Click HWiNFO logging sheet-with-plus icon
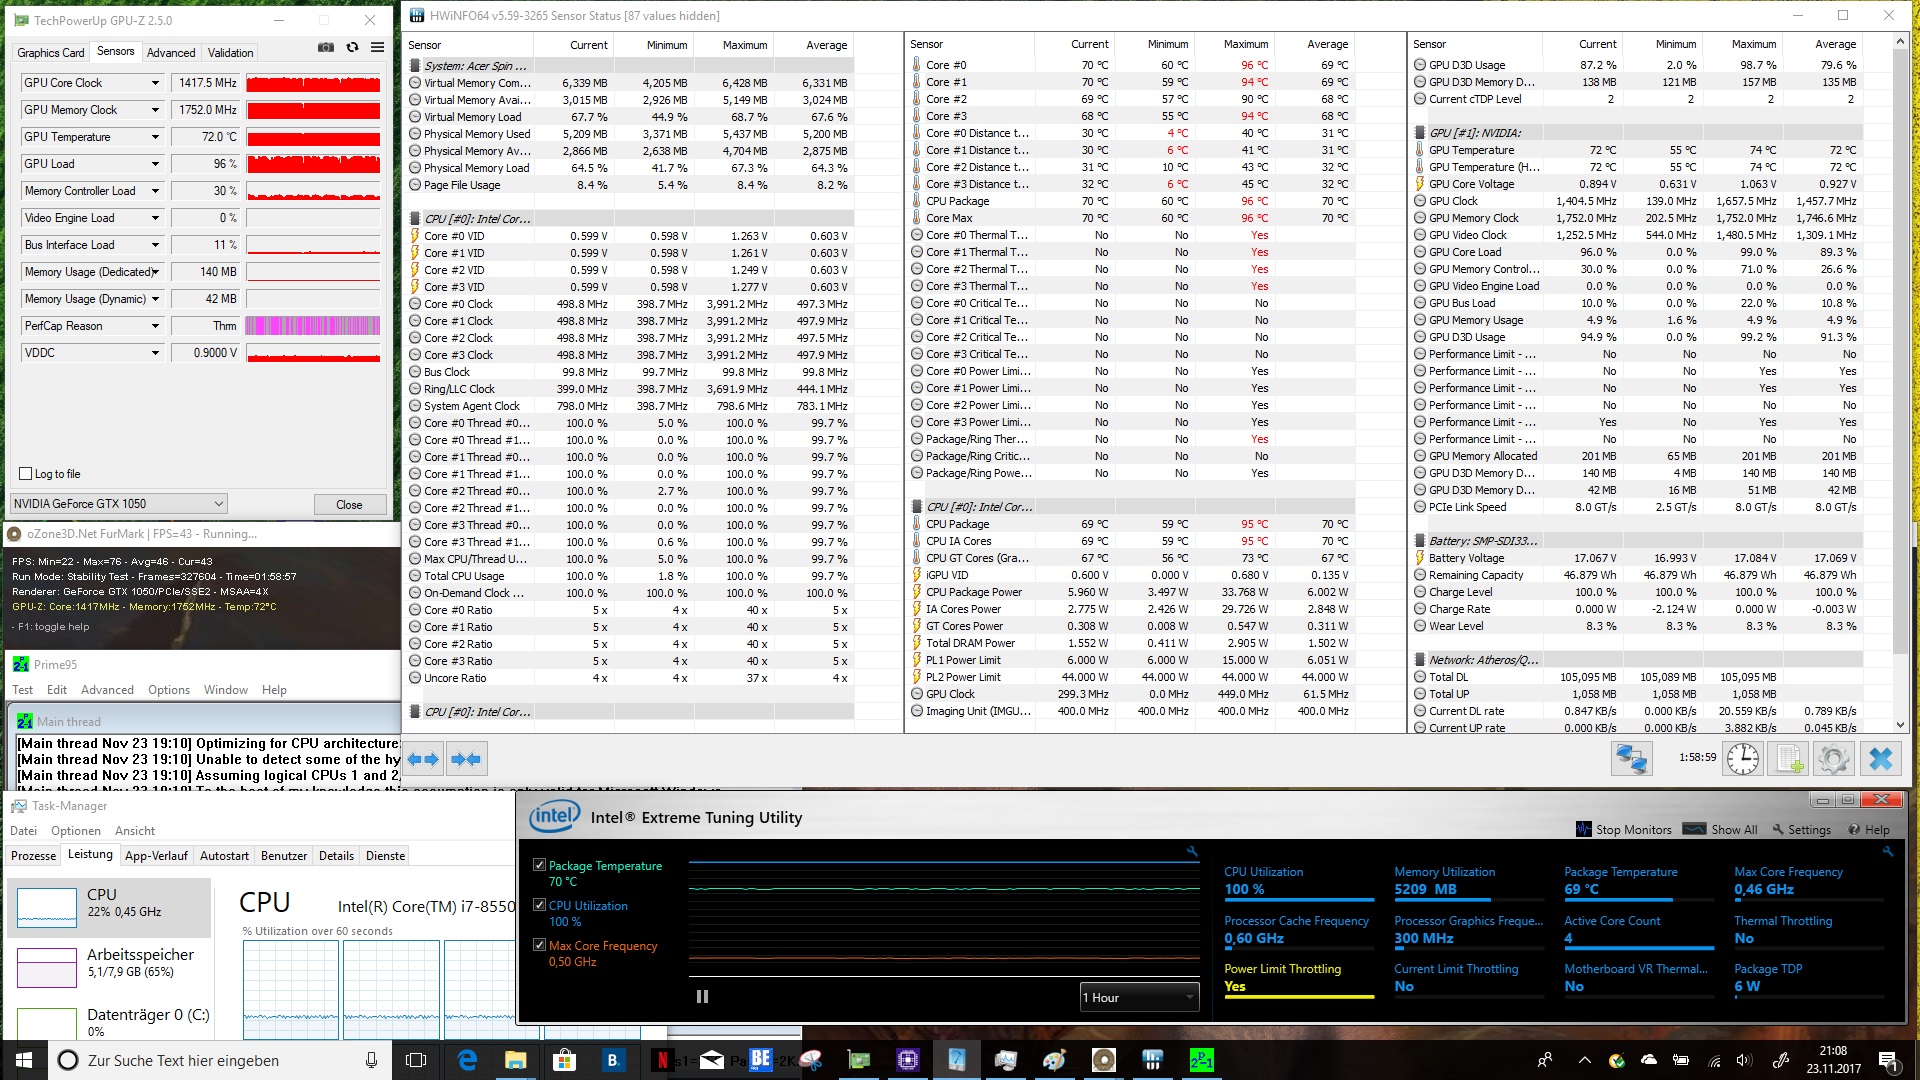This screenshot has height=1080, width=1920. [1789, 759]
